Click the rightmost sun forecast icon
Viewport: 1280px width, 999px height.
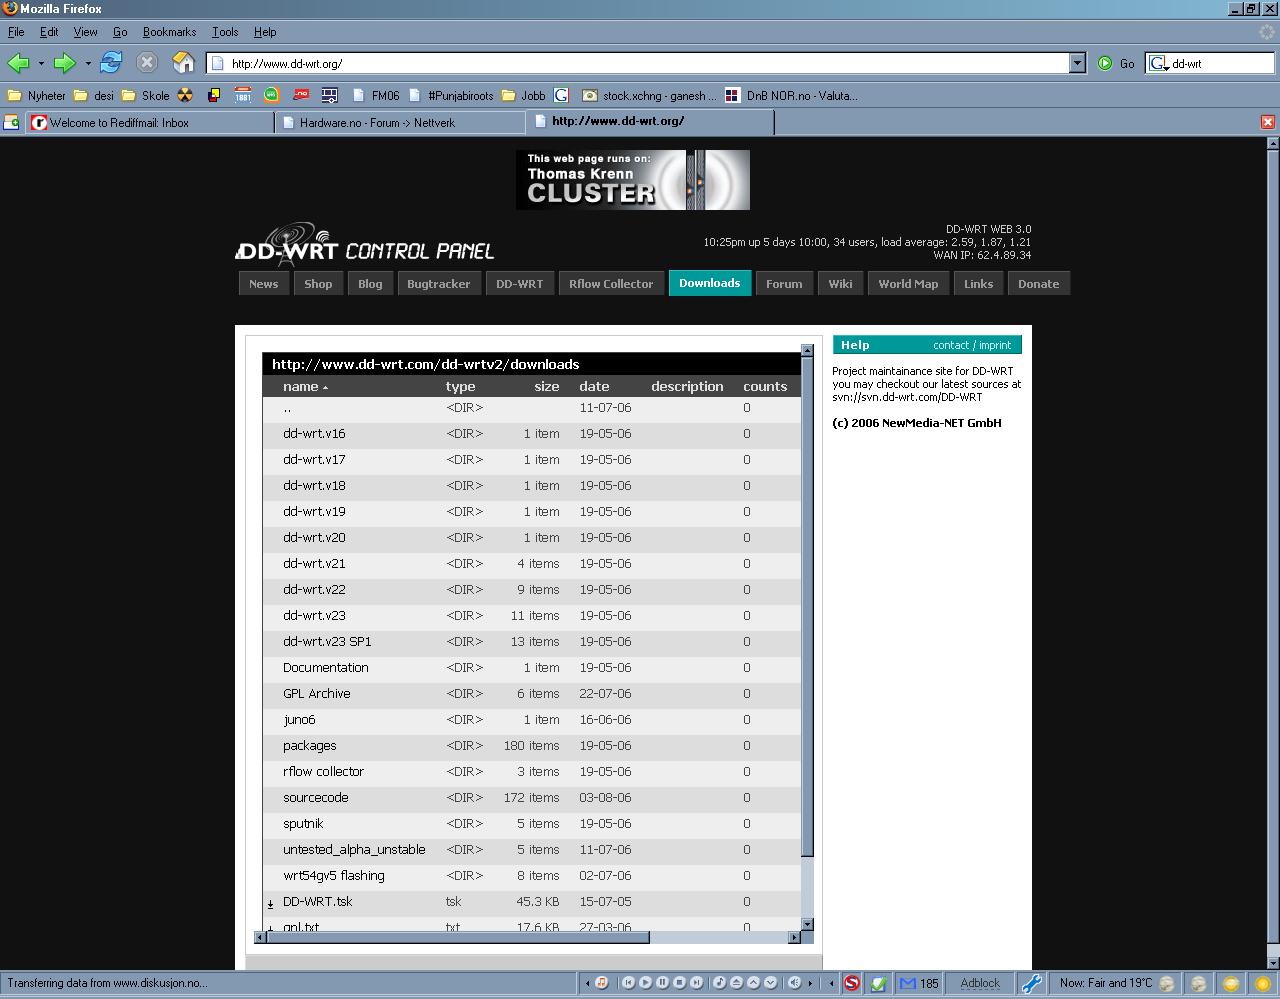click(1264, 983)
